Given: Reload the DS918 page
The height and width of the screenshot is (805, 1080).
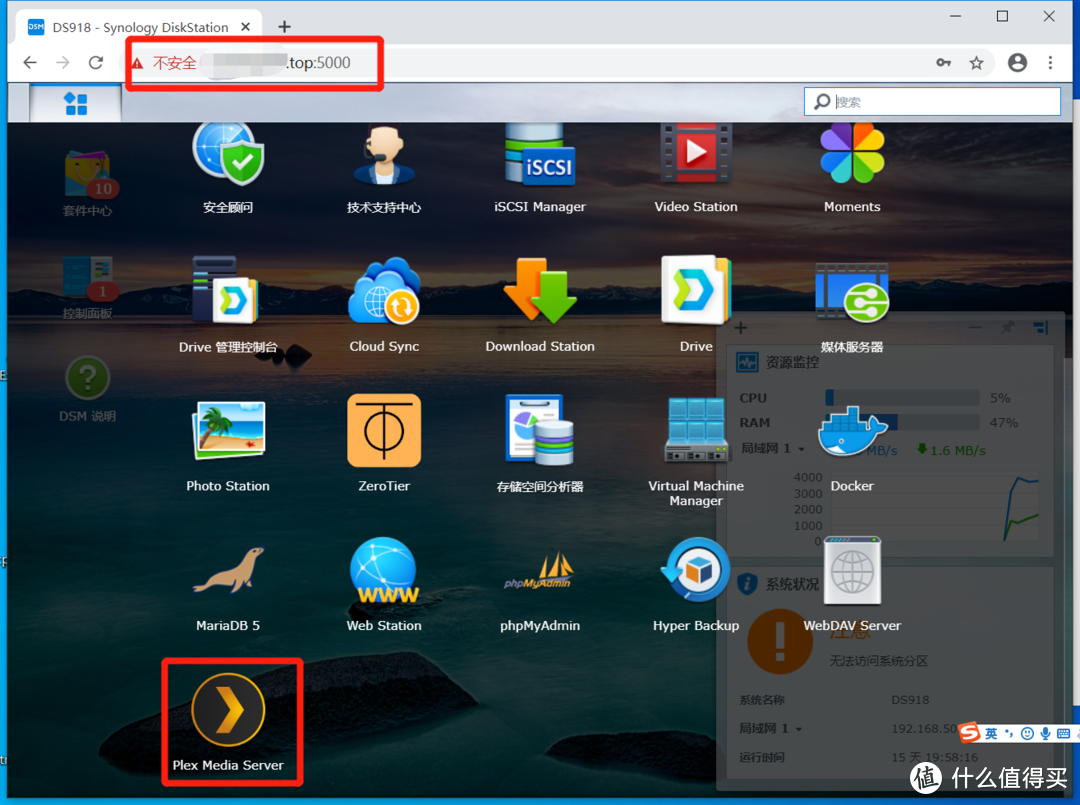Looking at the screenshot, I should [96, 63].
